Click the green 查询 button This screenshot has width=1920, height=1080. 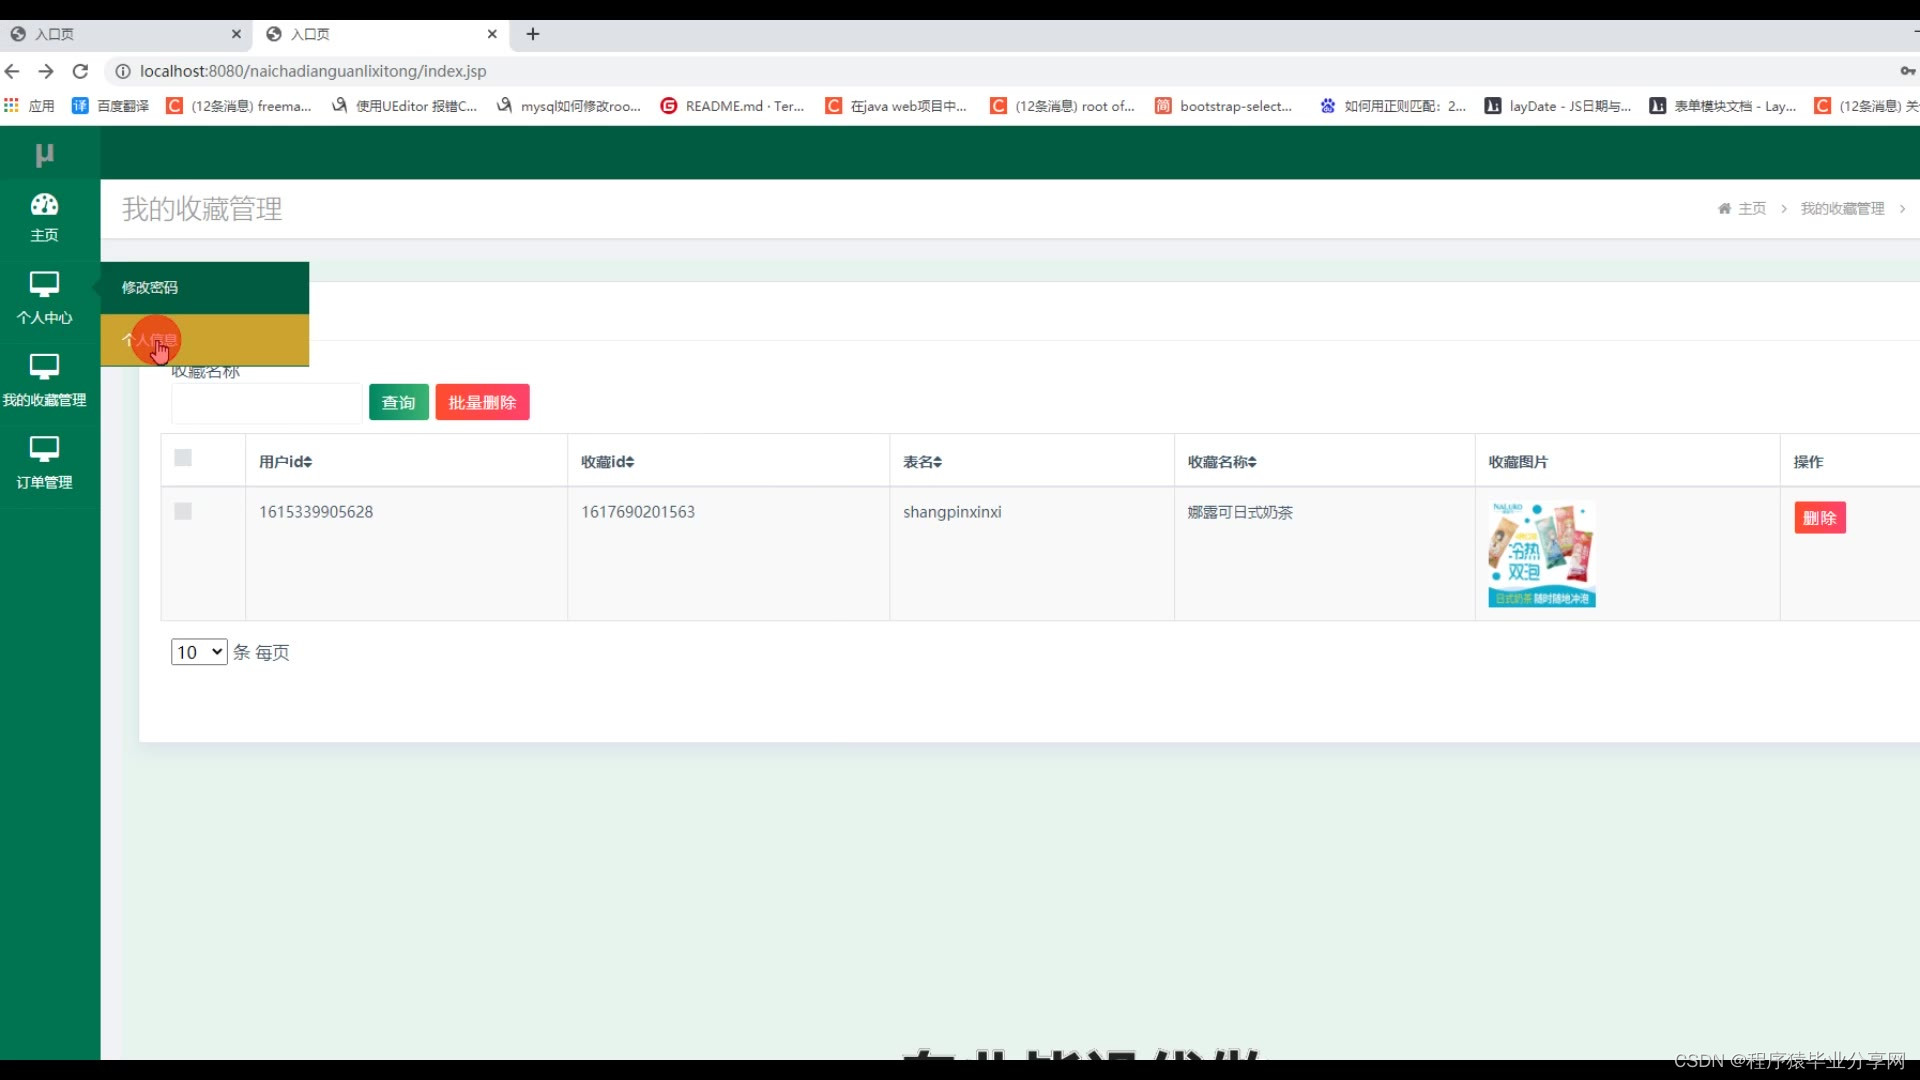click(398, 402)
